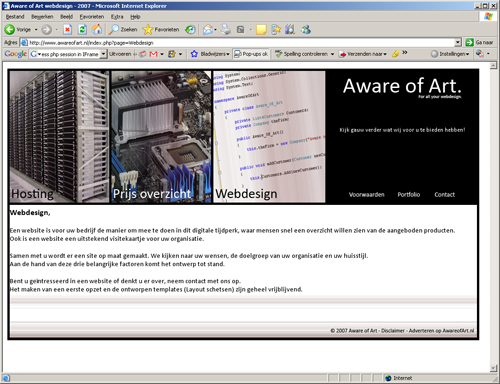Open the Messenger people icon
This screenshot has width=500, height=384.
(x=305, y=30)
